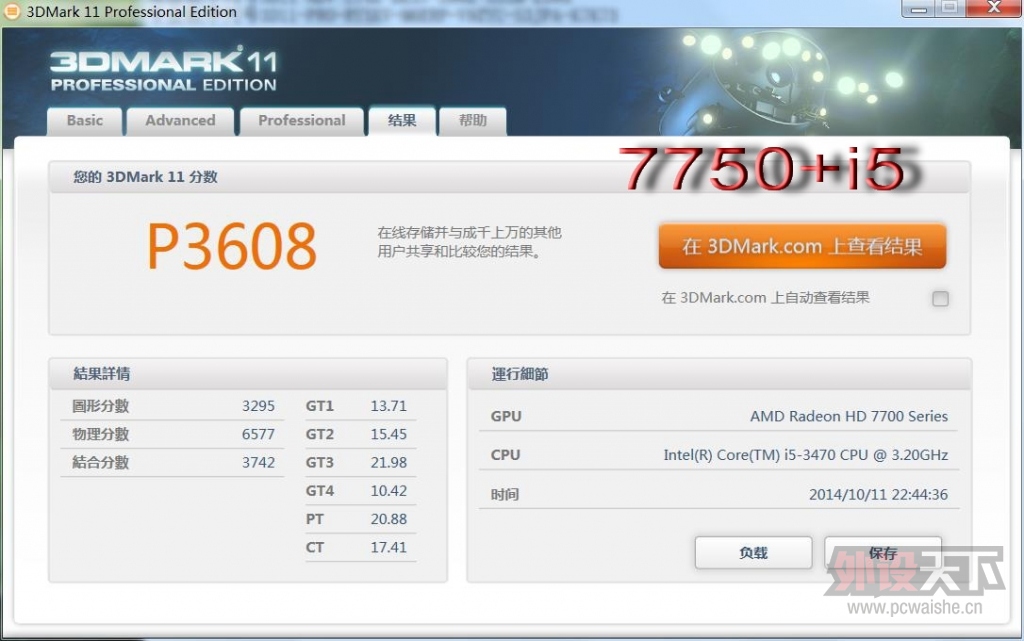Click the timestamp 2014/10/11 22:44:36
The height and width of the screenshot is (641, 1024).
coord(878,494)
